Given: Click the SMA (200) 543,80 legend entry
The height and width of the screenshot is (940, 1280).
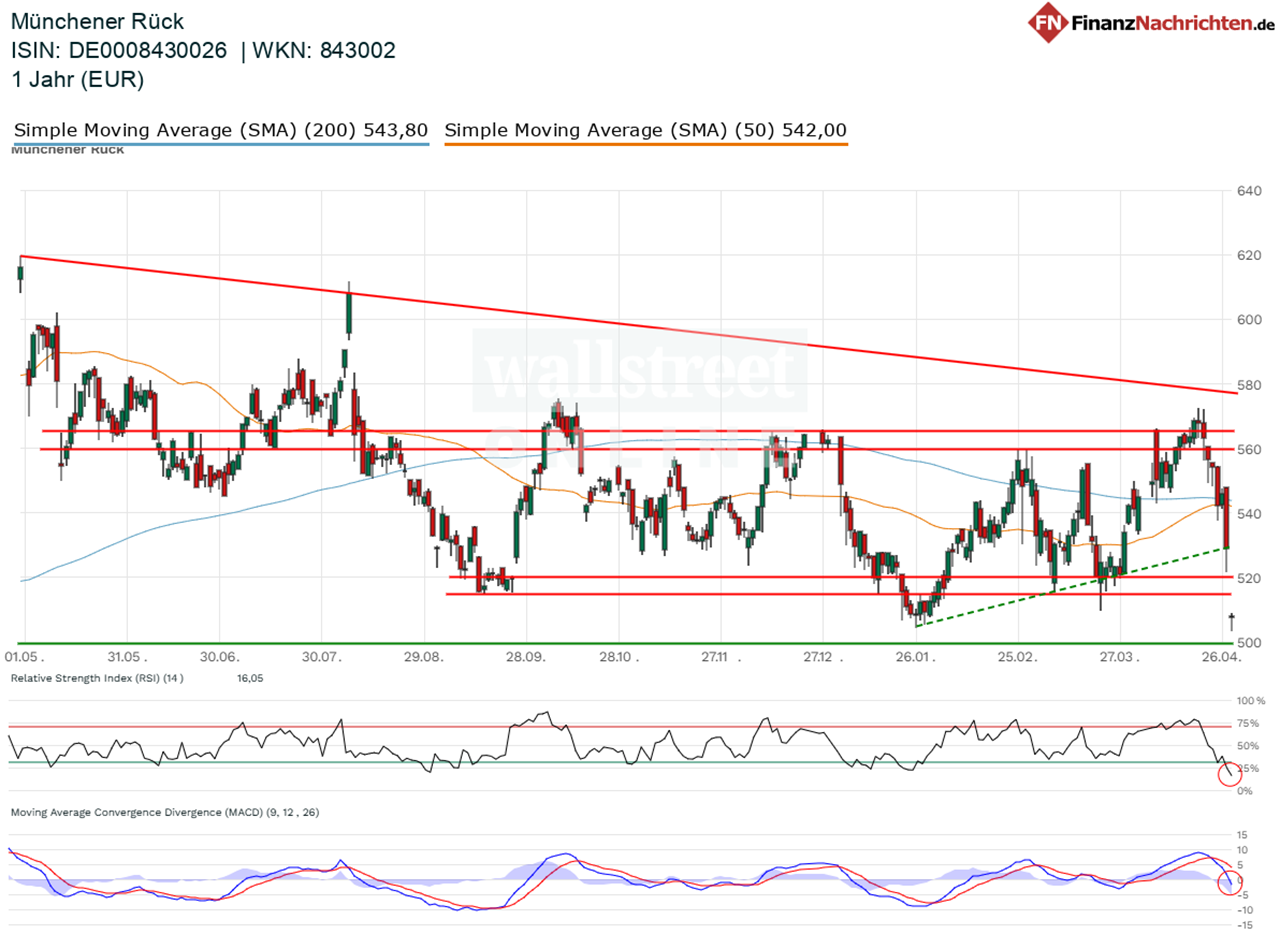Looking at the screenshot, I should [221, 130].
